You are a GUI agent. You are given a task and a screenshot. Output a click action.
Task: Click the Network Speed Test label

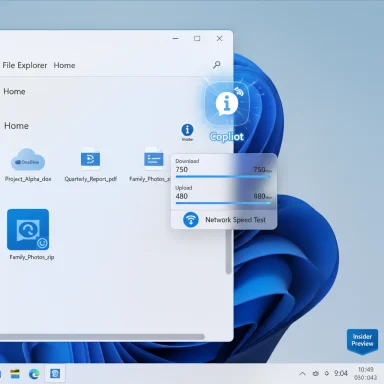(235, 220)
